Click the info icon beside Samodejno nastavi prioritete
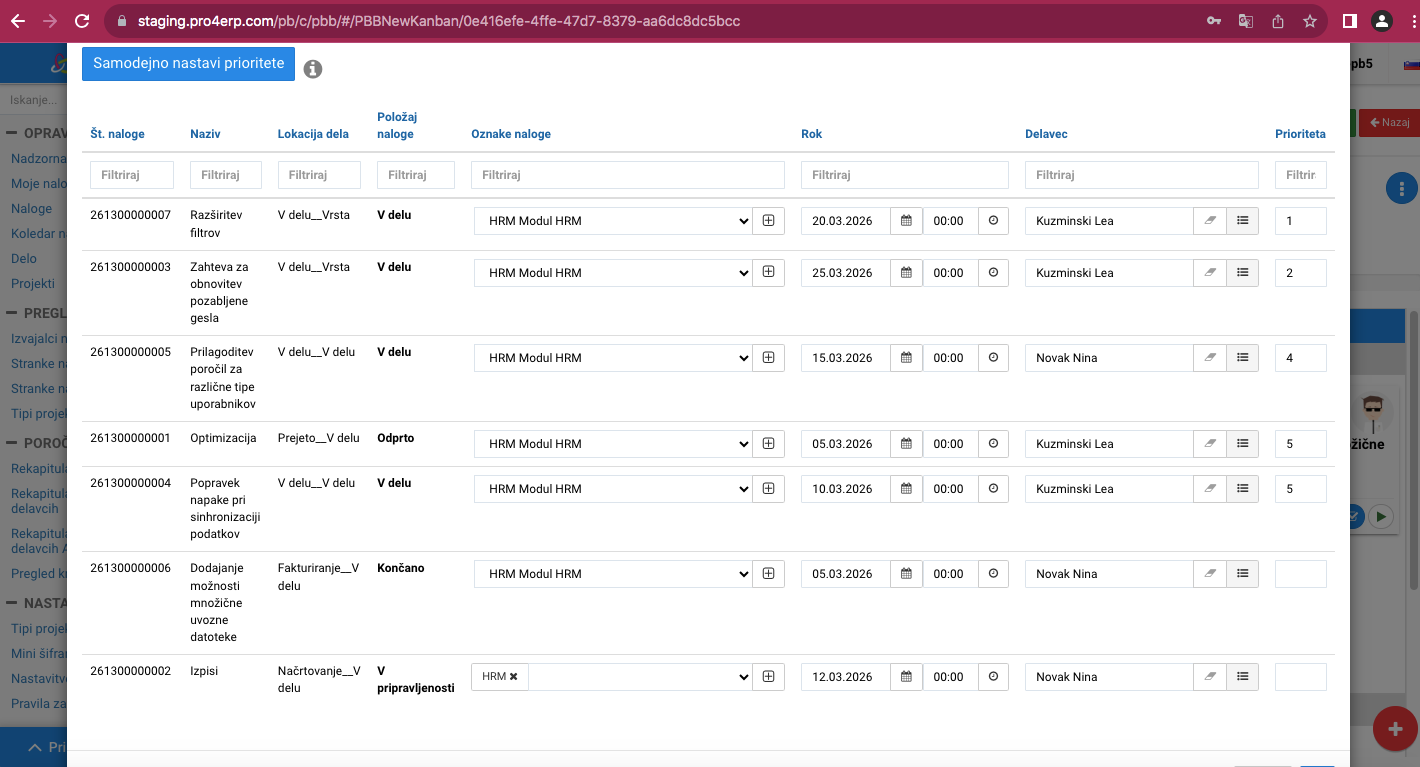The image size is (1420, 767). click(313, 69)
